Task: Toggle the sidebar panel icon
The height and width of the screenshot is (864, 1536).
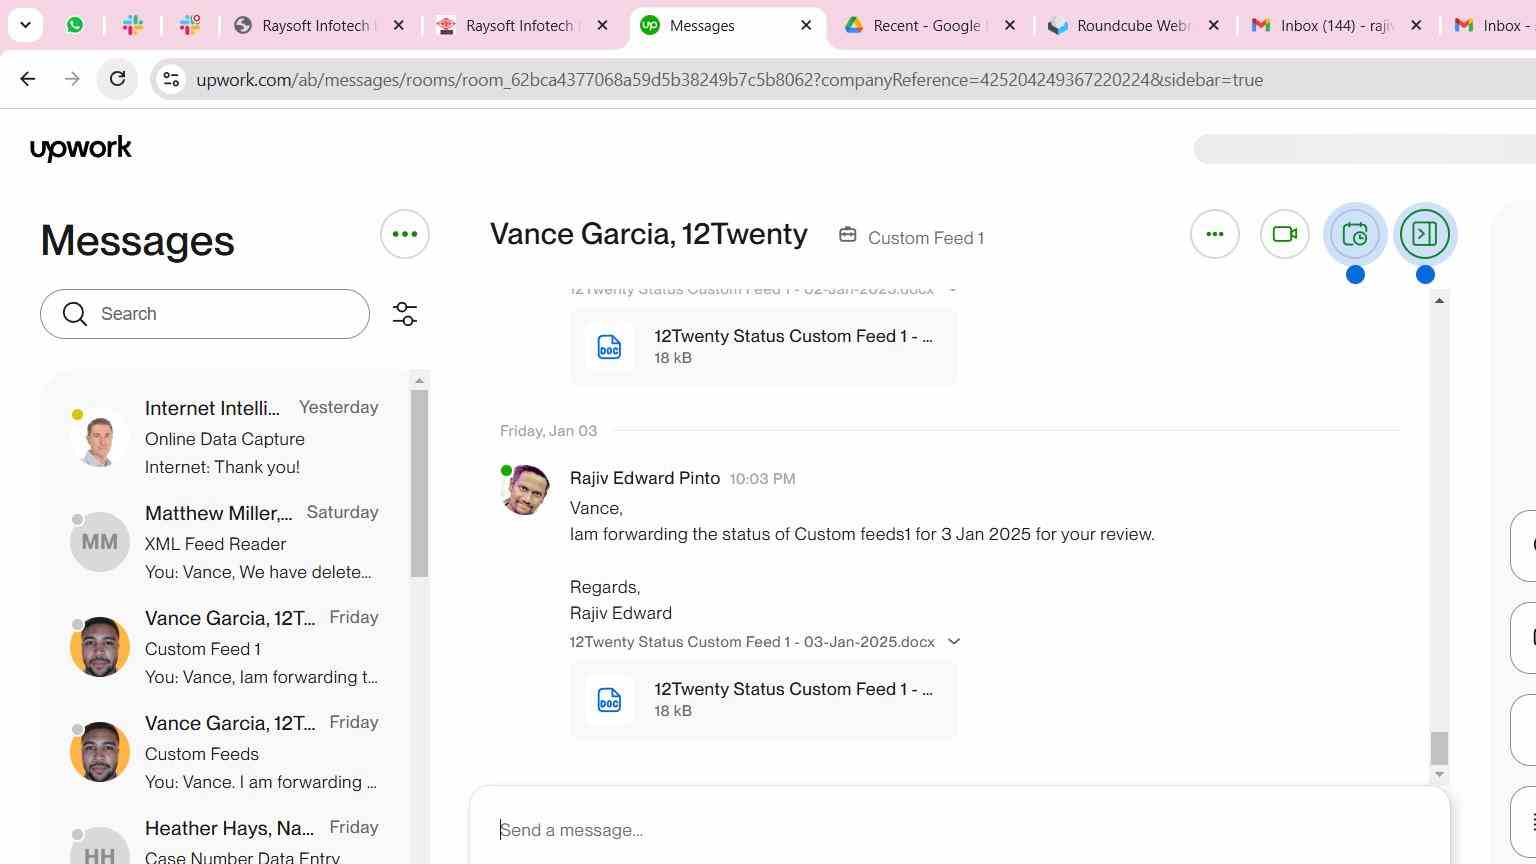Action: click(1425, 234)
